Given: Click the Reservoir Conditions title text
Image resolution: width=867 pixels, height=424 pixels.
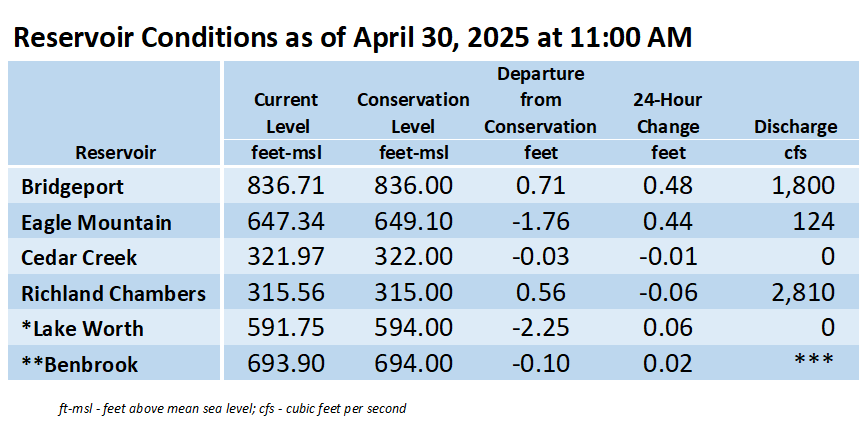Looking at the screenshot, I should coord(352,38).
